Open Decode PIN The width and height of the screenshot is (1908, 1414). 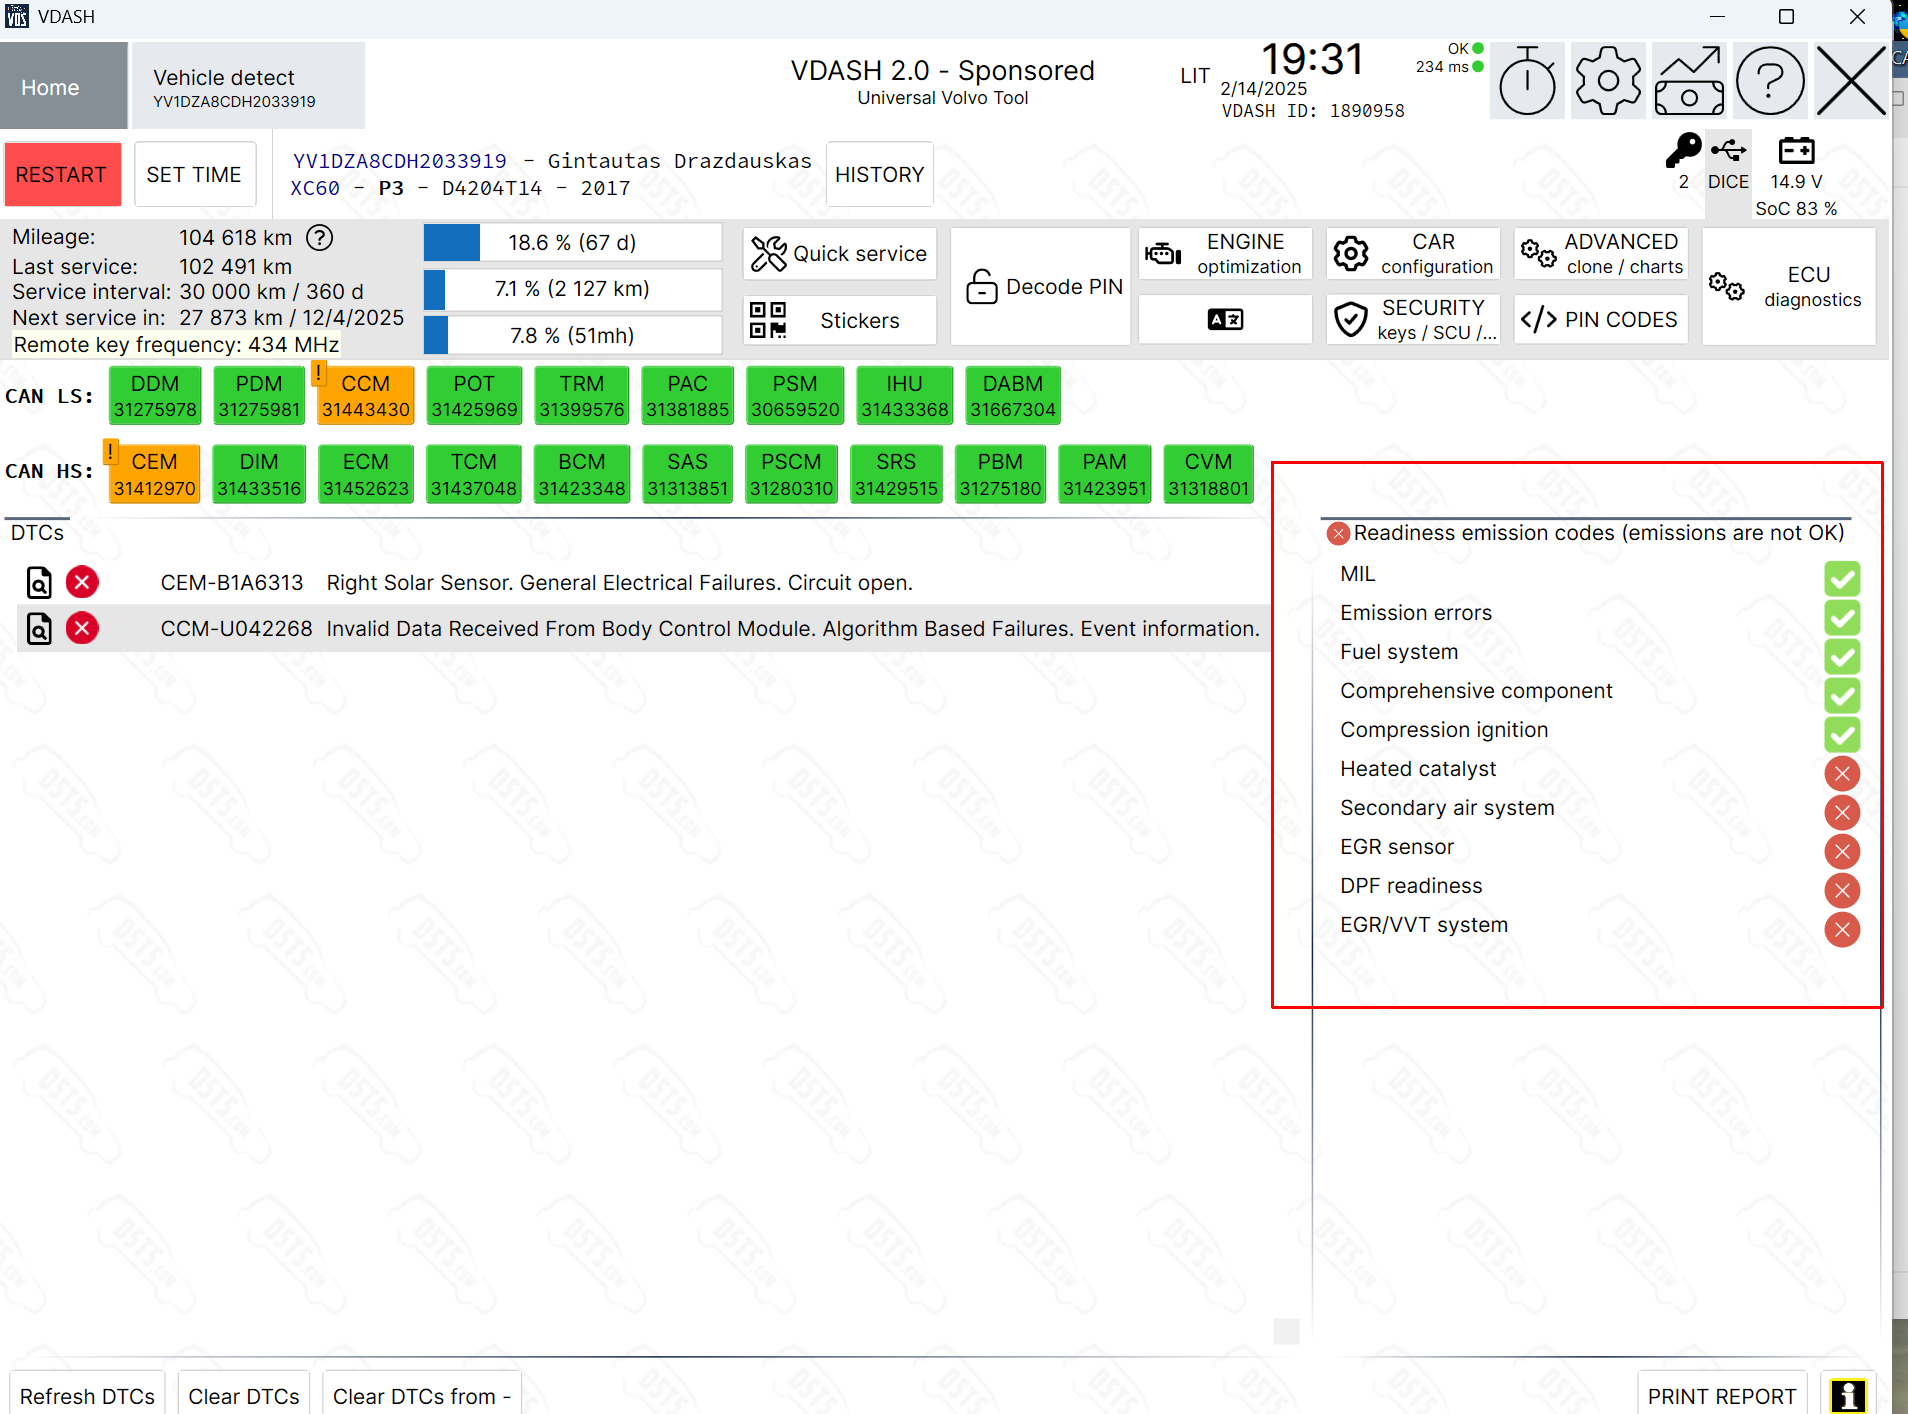[x=1041, y=287]
